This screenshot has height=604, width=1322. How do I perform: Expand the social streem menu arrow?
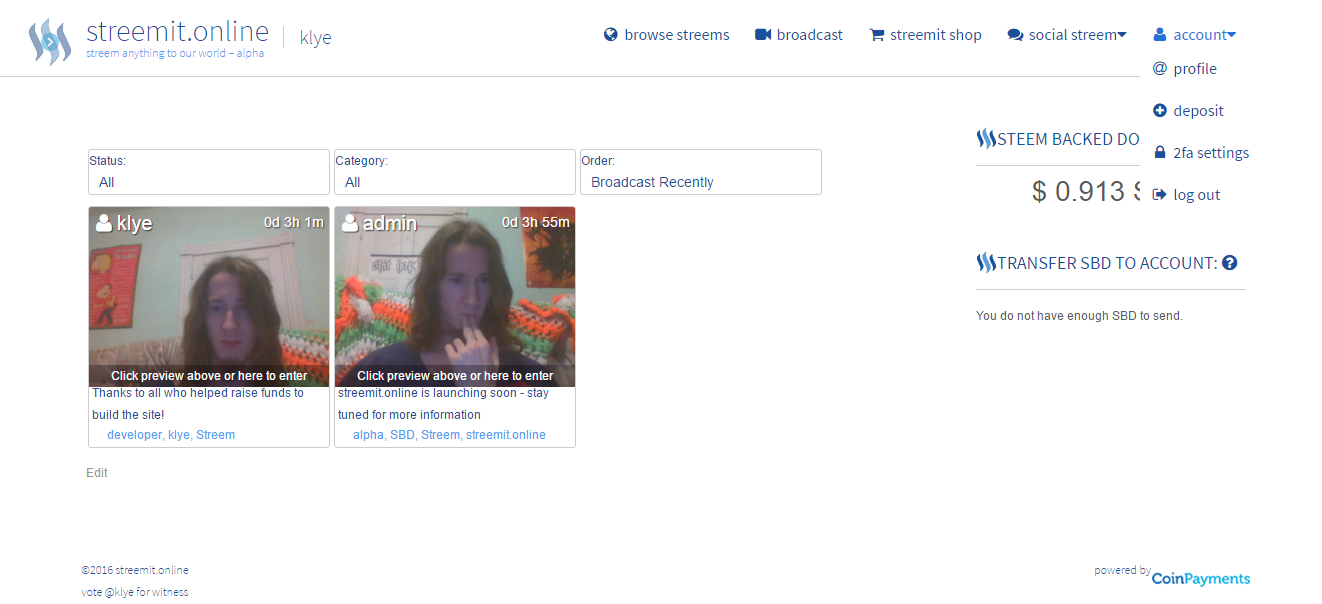pyautogui.click(x=1122, y=35)
